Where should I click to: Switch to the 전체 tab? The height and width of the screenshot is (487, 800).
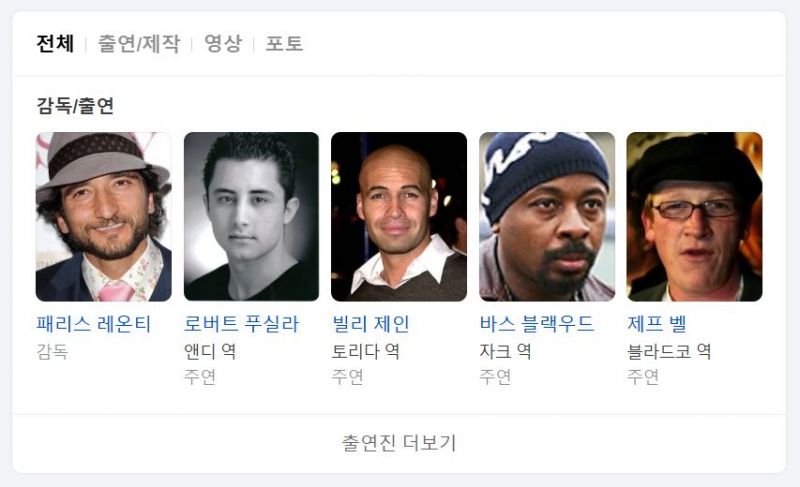[55, 43]
